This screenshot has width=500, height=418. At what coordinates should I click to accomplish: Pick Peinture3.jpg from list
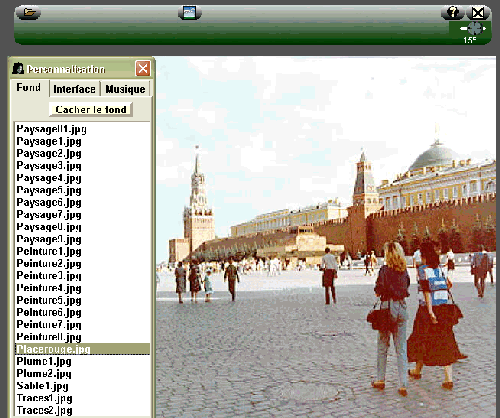(x=82, y=276)
